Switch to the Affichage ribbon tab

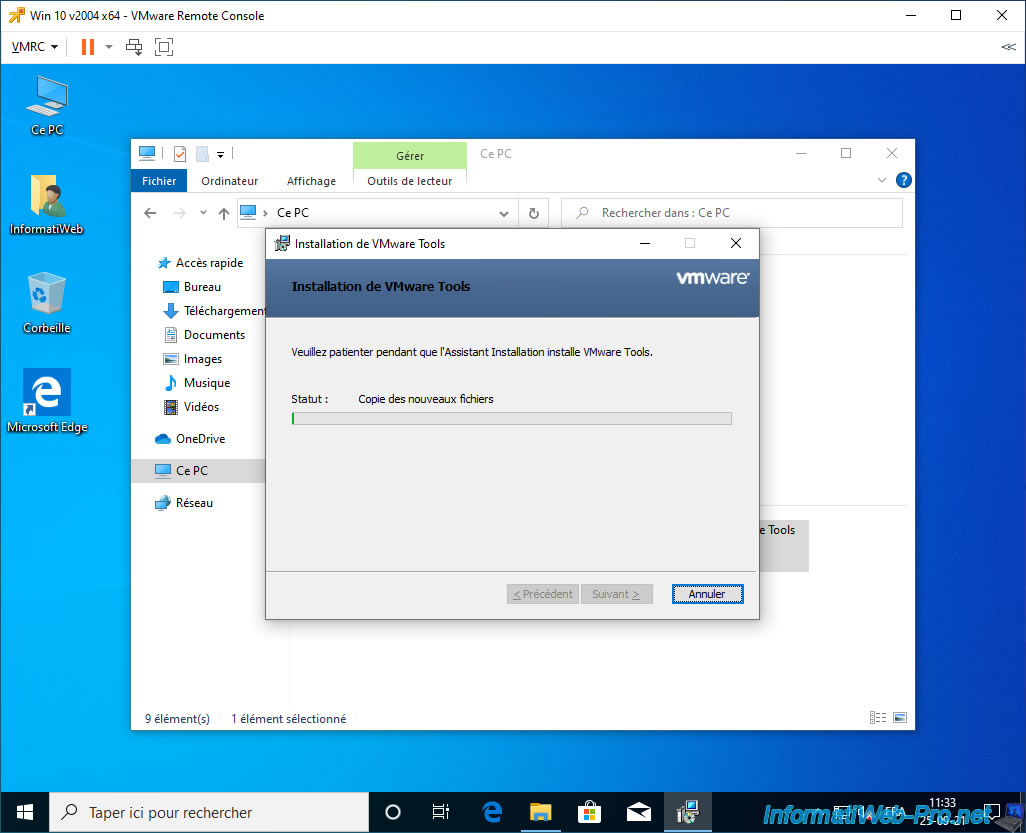(311, 181)
